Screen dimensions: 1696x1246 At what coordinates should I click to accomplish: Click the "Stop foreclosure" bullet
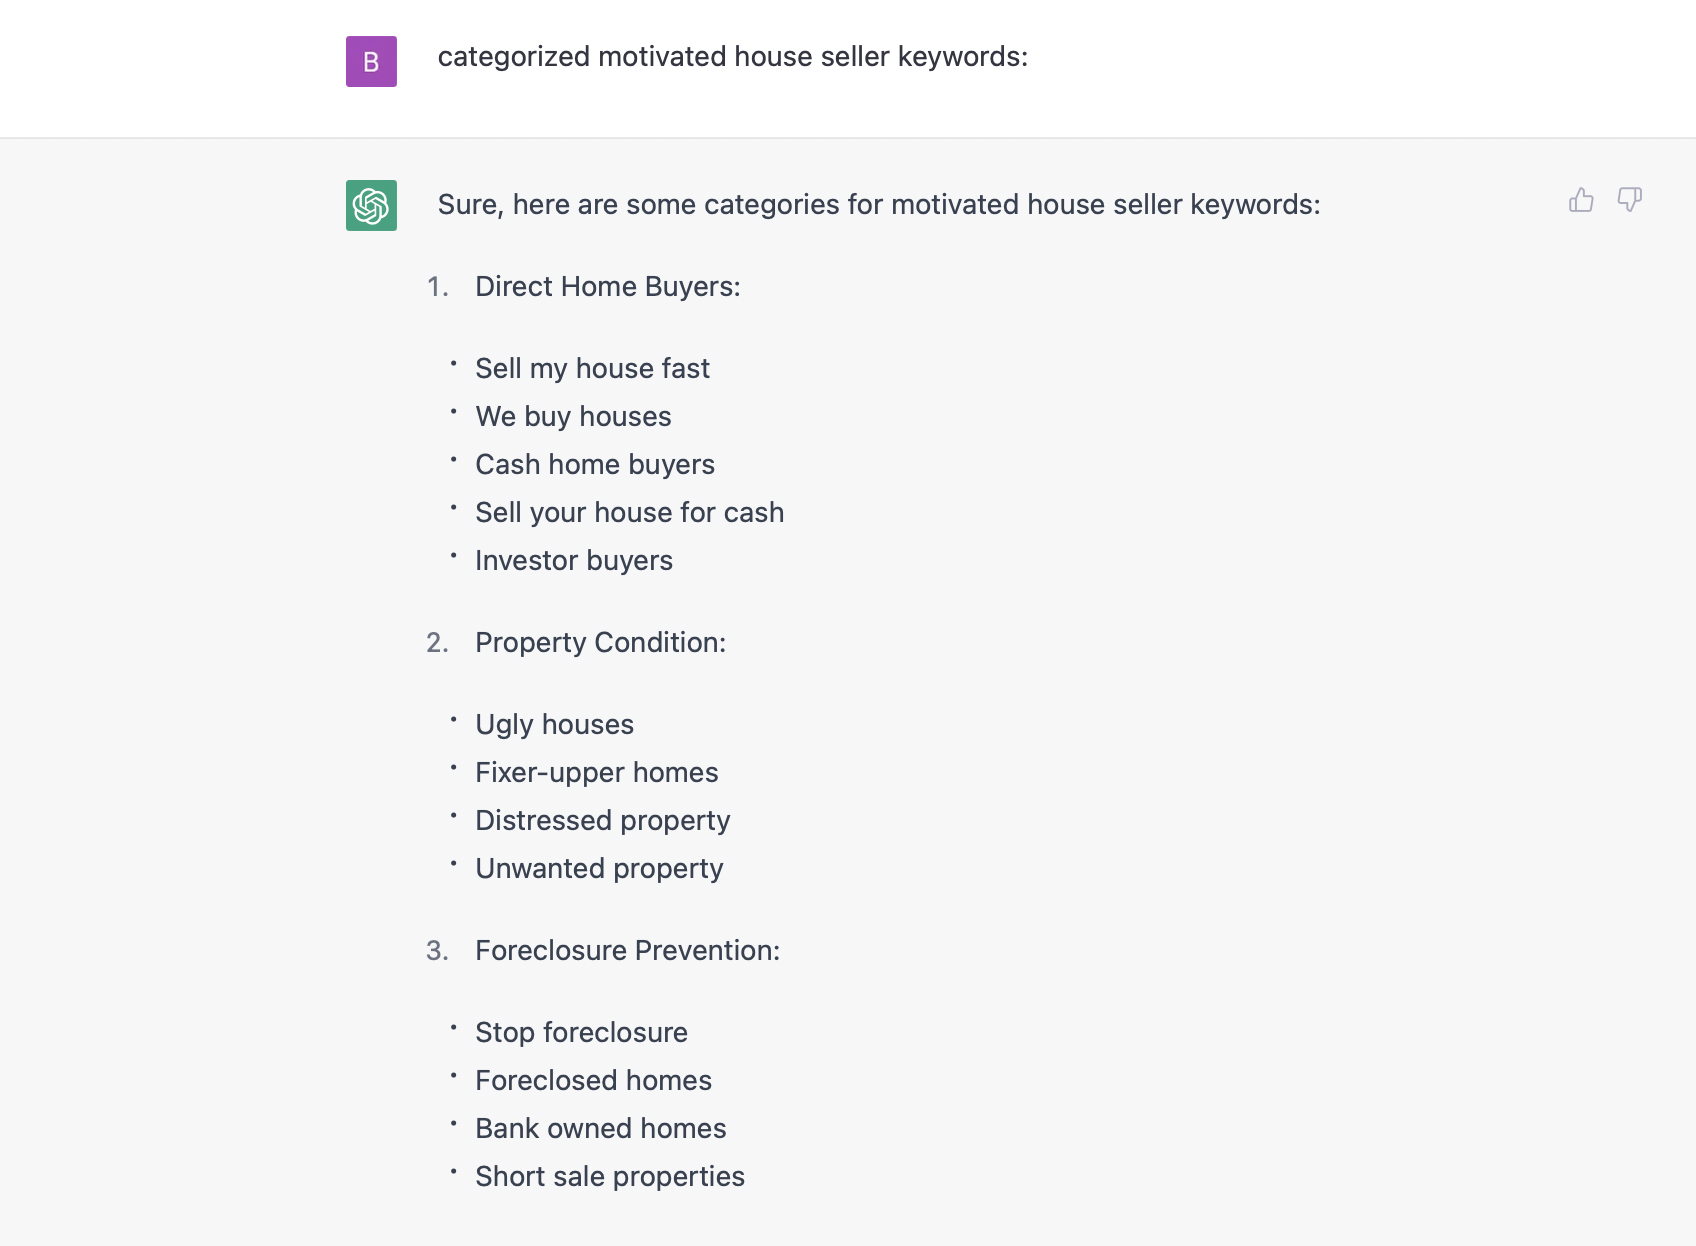coord(581,1033)
